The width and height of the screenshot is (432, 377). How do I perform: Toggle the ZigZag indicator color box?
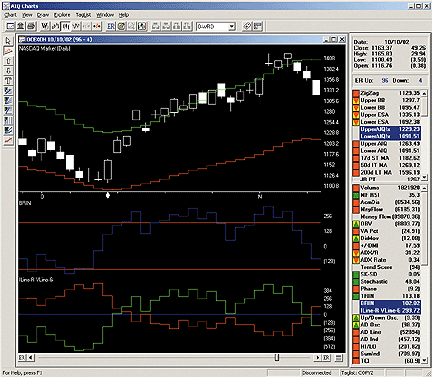(356, 93)
